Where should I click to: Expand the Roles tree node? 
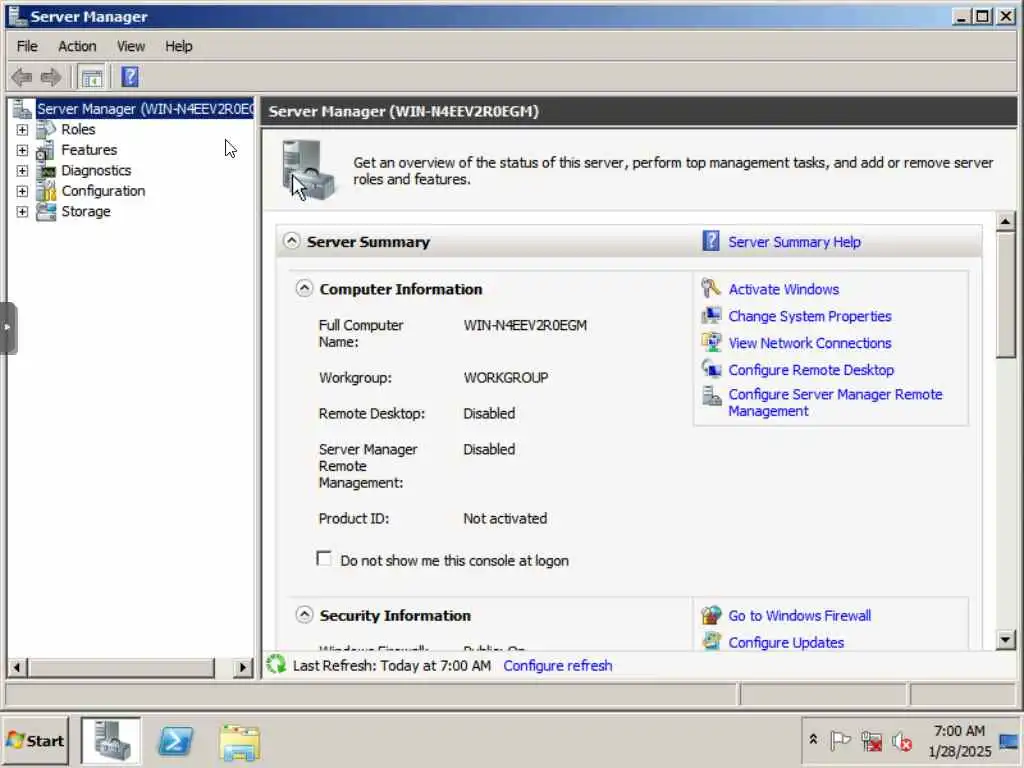[x=22, y=130]
